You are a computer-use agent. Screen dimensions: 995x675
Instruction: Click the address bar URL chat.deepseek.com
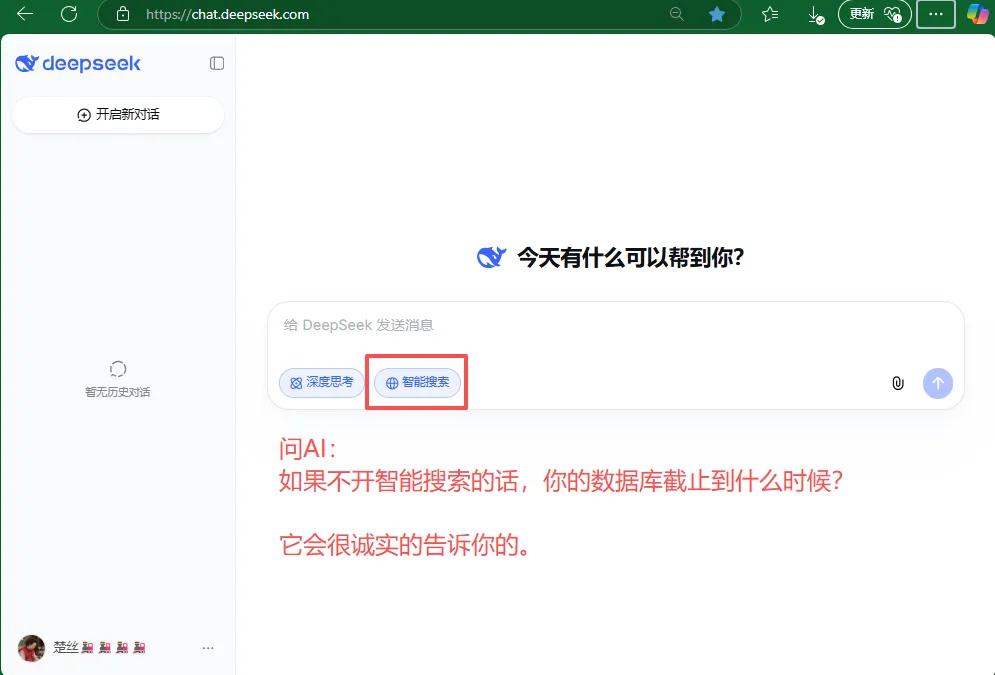point(227,14)
